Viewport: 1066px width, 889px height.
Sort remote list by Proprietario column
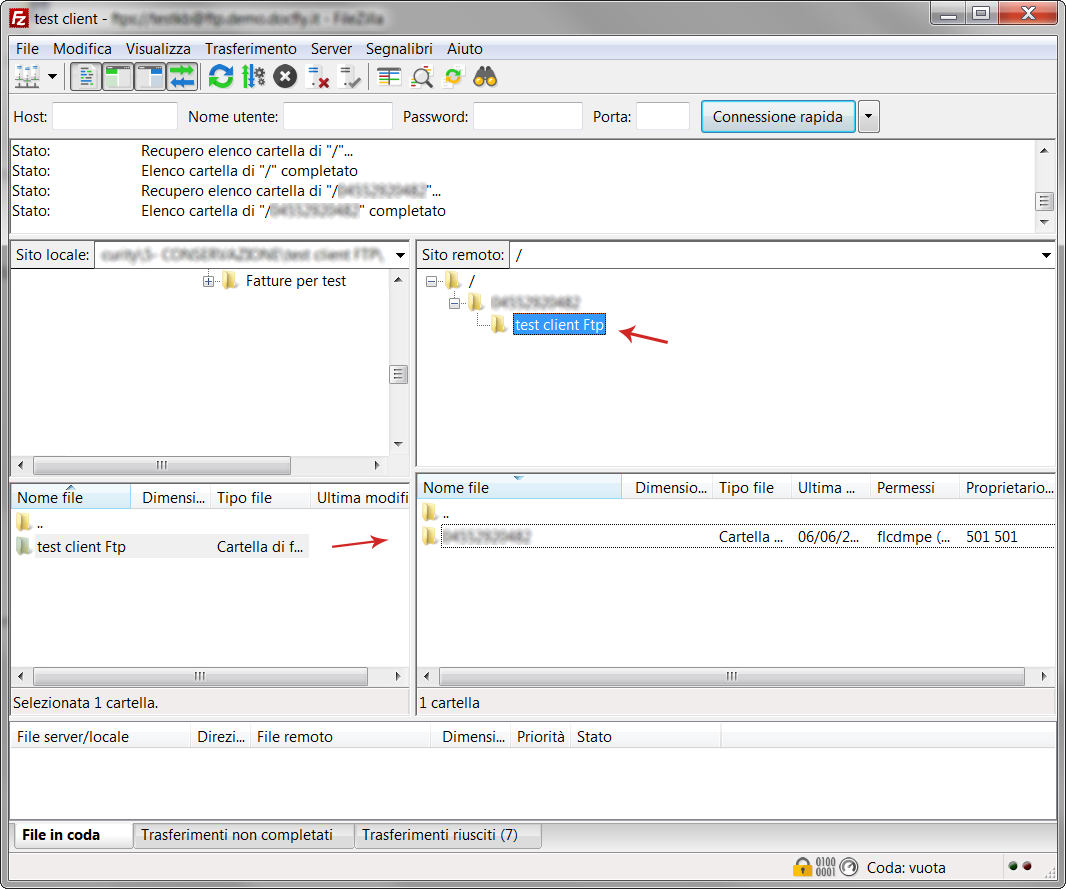(1008, 487)
